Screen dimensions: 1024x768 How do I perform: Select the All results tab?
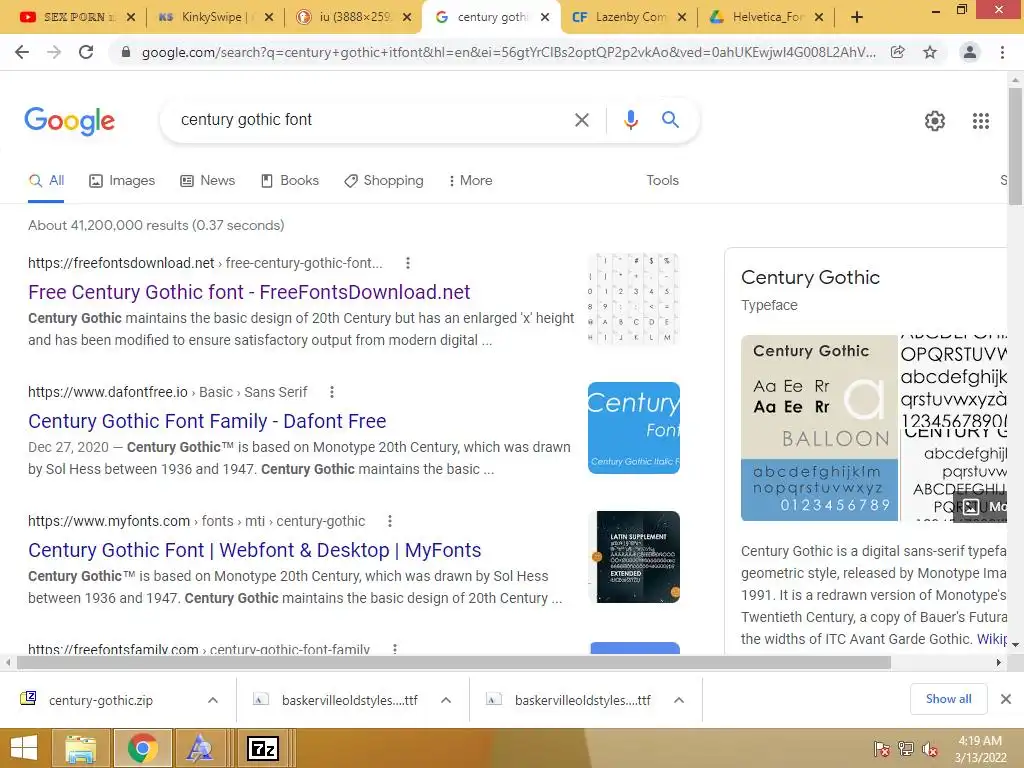click(x=46, y=181)
